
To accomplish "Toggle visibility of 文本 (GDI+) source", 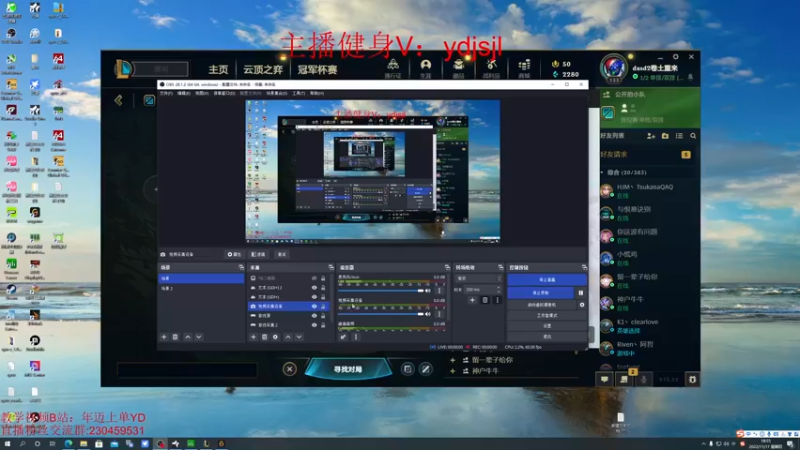I will [314, 297].
